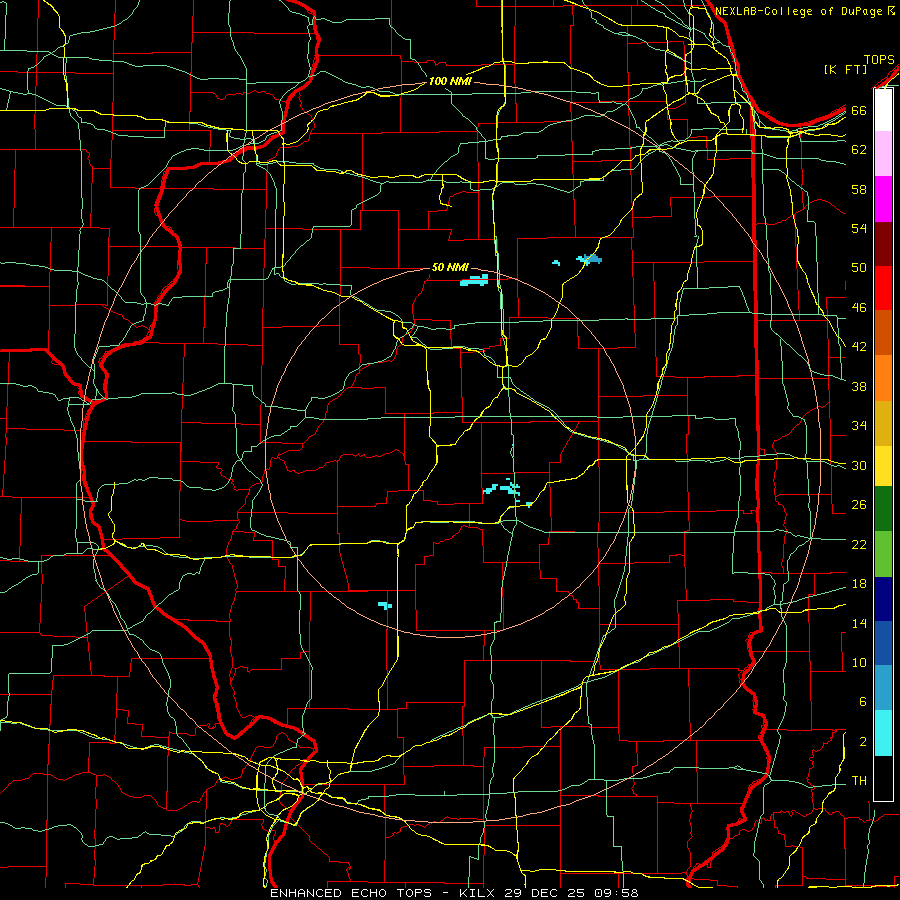Click the 'NEXLAB-College of DuPage' credit text
The width and height of the screenshot is (900, 900).
(800, 11)
